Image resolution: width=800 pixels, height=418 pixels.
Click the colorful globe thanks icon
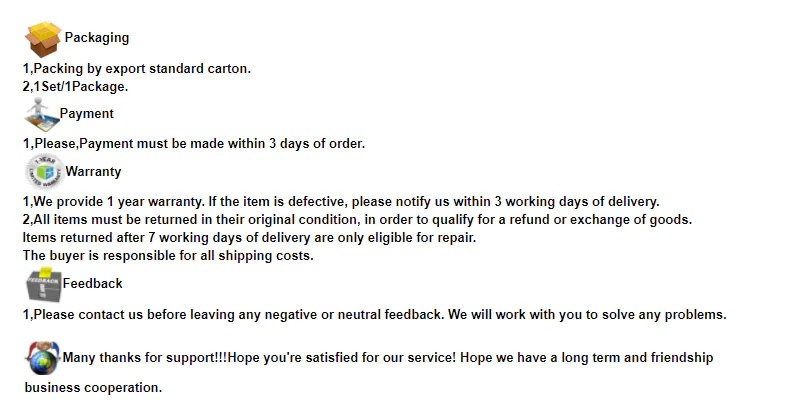pyautogui.click(x=43, y=357)
